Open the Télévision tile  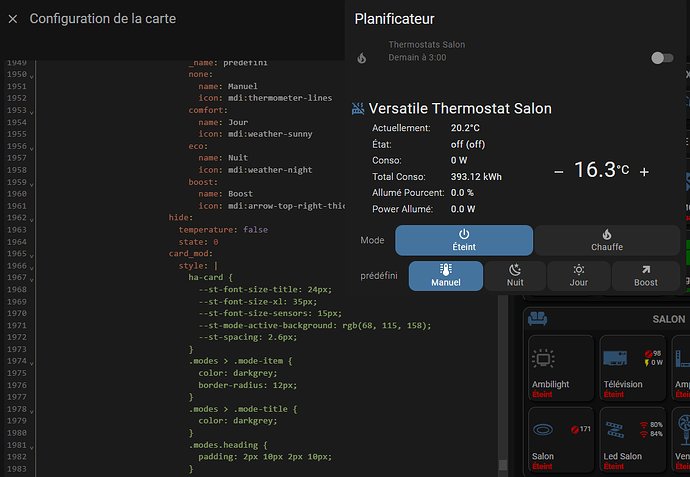pos(632,368)
